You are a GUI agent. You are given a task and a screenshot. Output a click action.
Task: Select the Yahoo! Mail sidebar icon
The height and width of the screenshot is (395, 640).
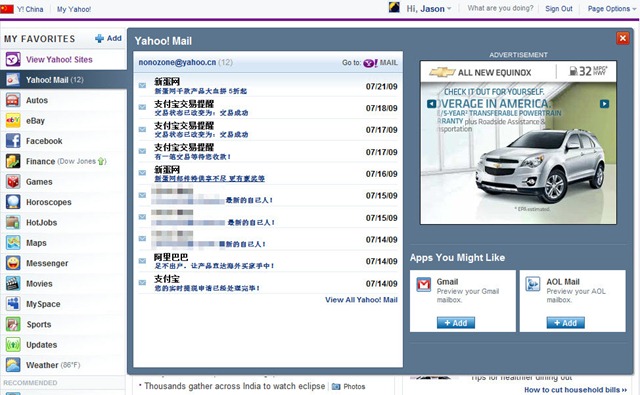pyautogui.click(x=13, y=80)
